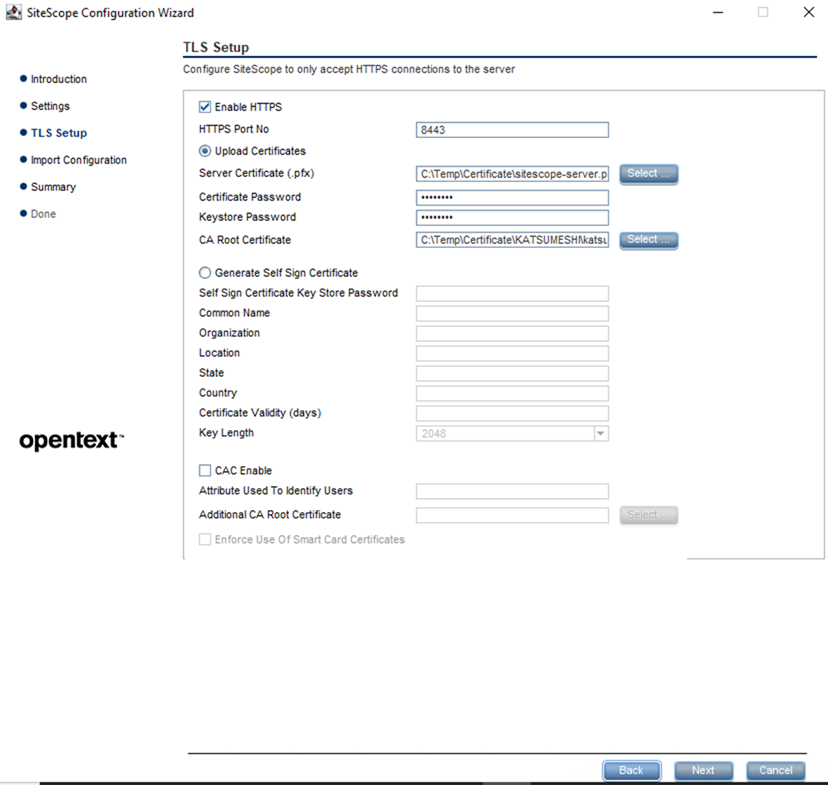Viewport: 828px width, 785px height.
Task: Go to the Introduction step
Action: tap(59, 79)
